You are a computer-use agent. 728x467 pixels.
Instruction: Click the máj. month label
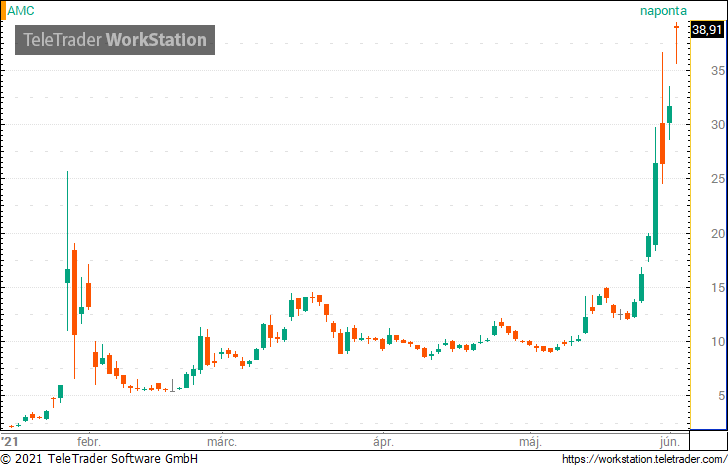[530, 441]
